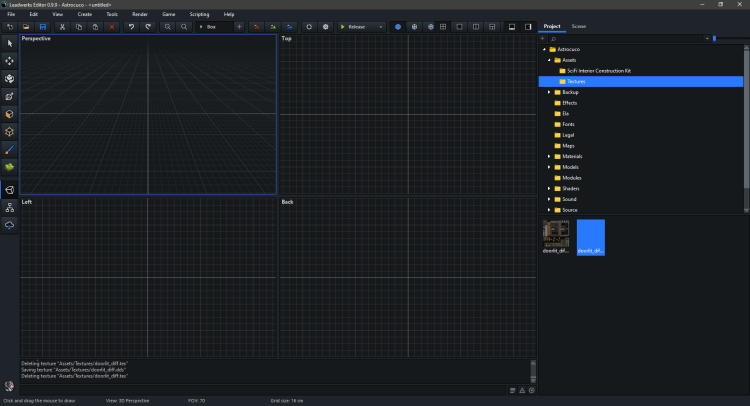Toggle the bottom panel layout icon
Screen dimensions: 750x406
pyautogui.click(x=511, y=27)
